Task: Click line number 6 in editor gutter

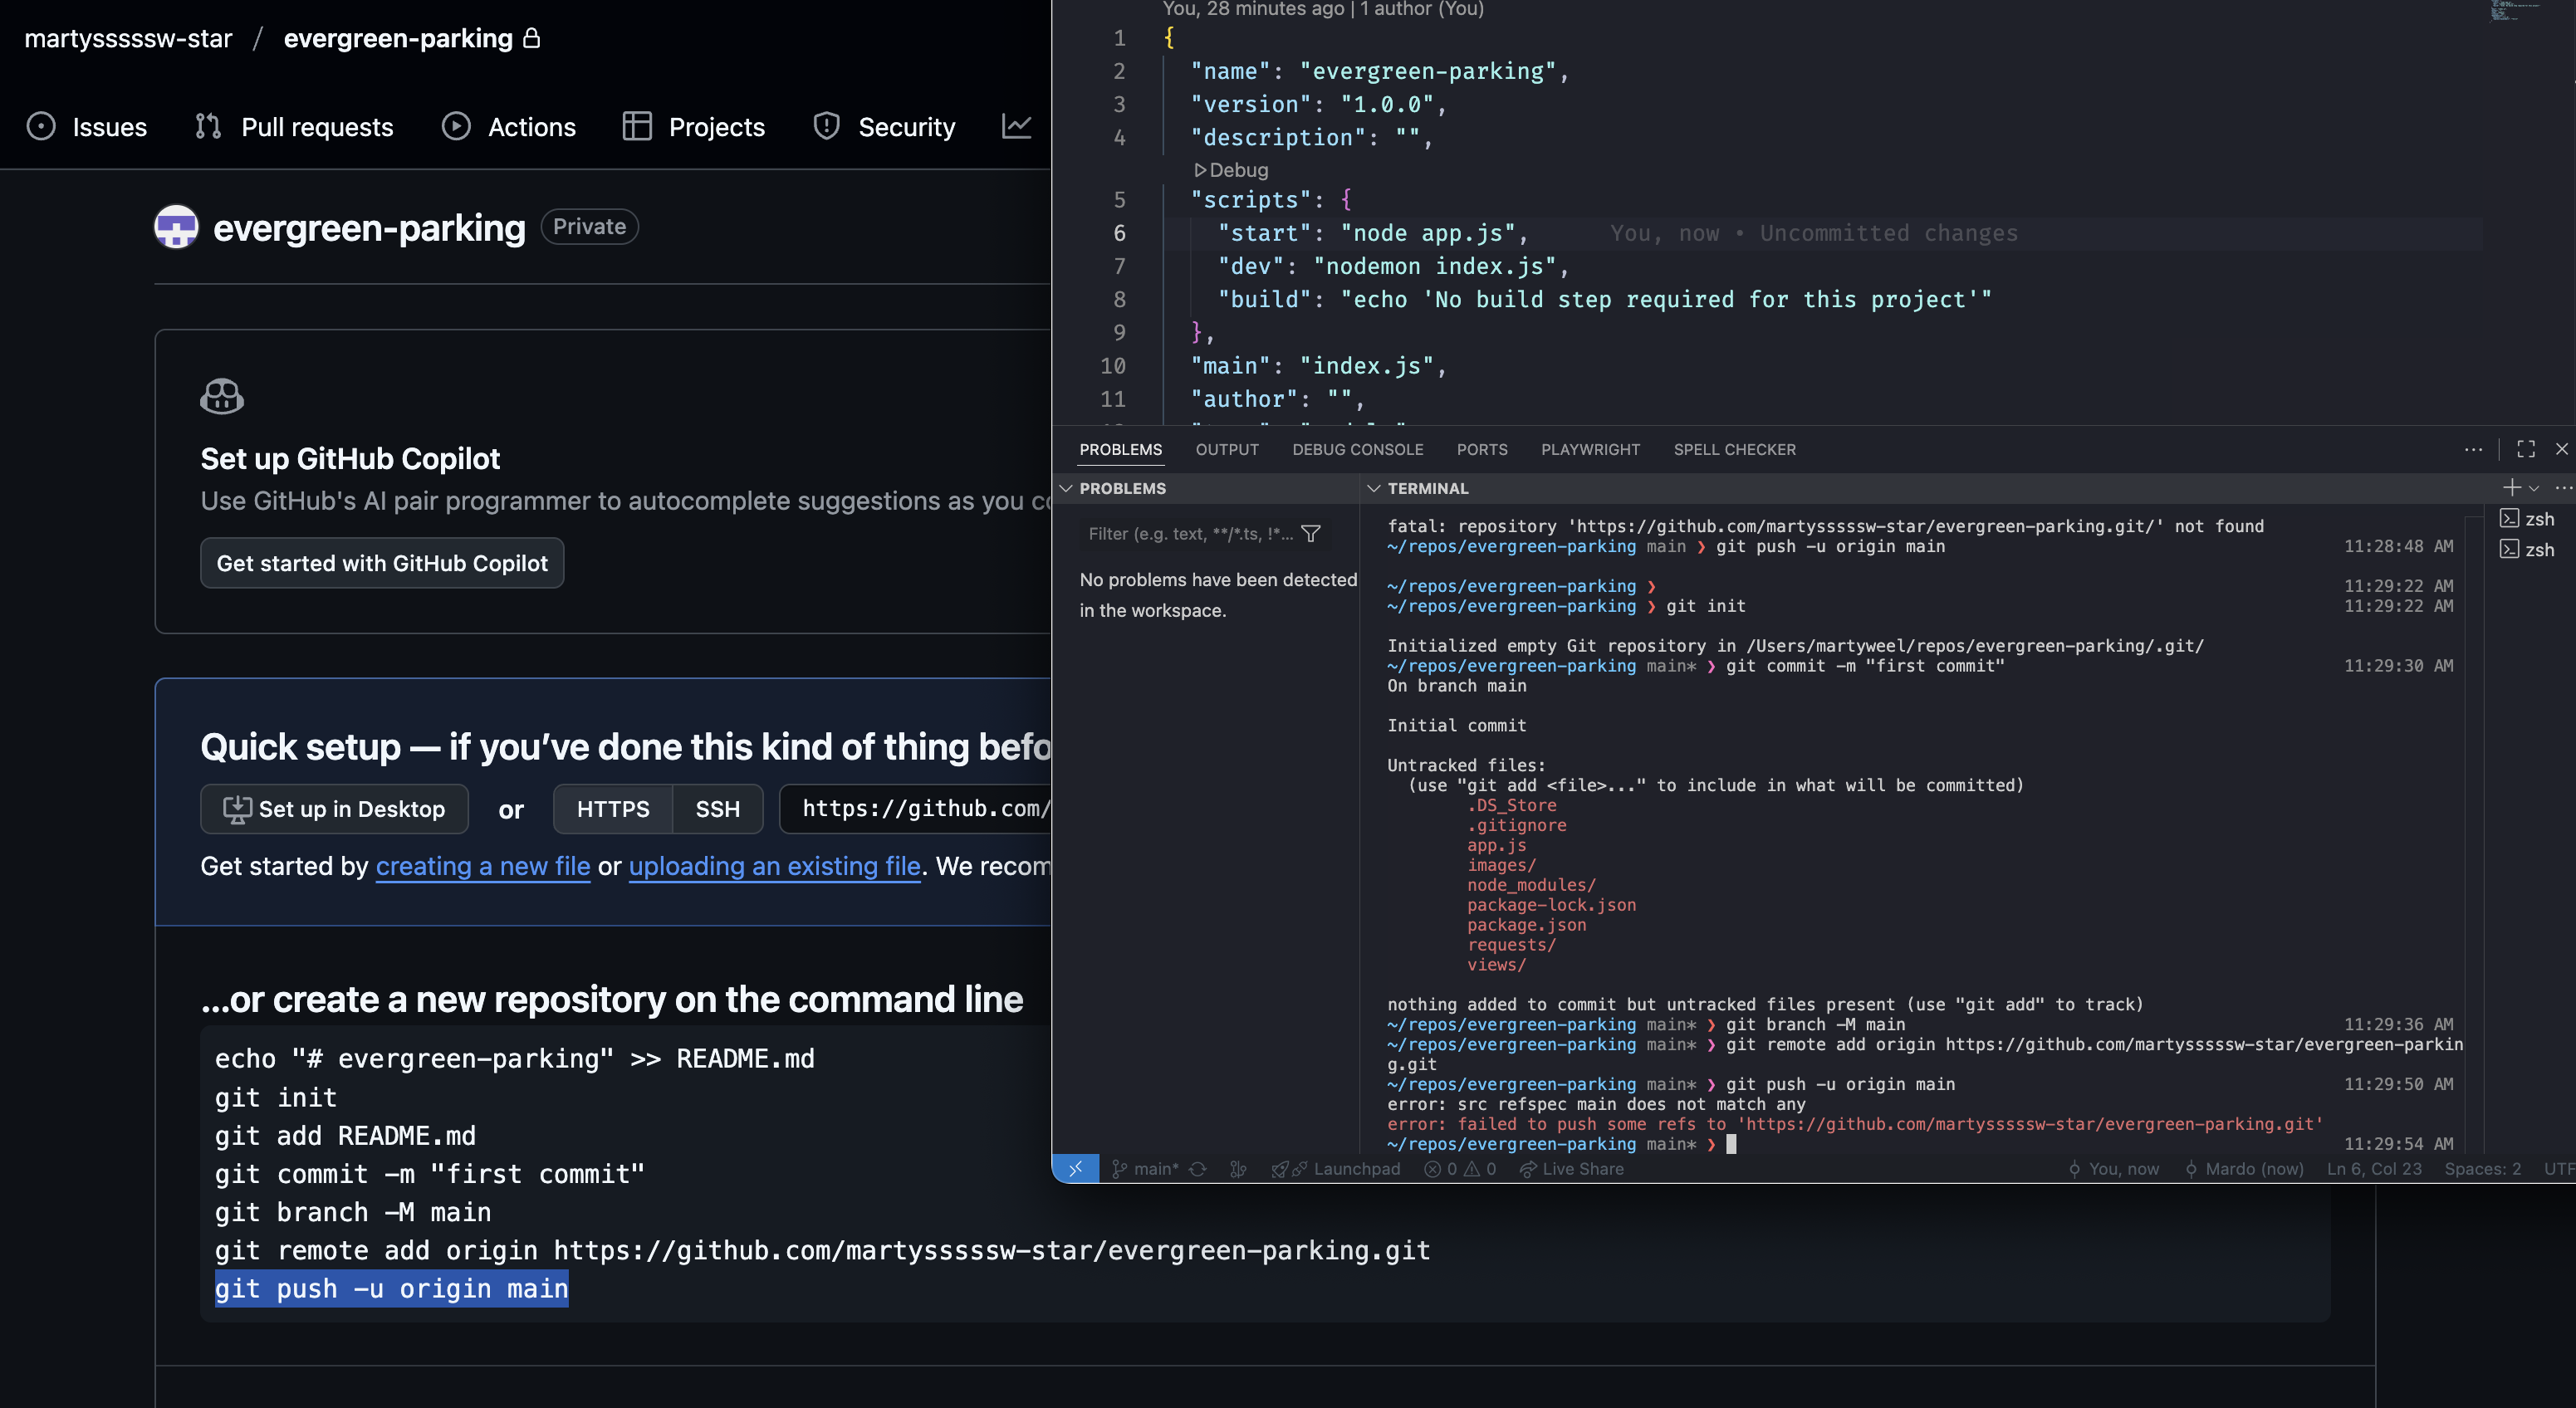Action: [x=1119, y=233]
